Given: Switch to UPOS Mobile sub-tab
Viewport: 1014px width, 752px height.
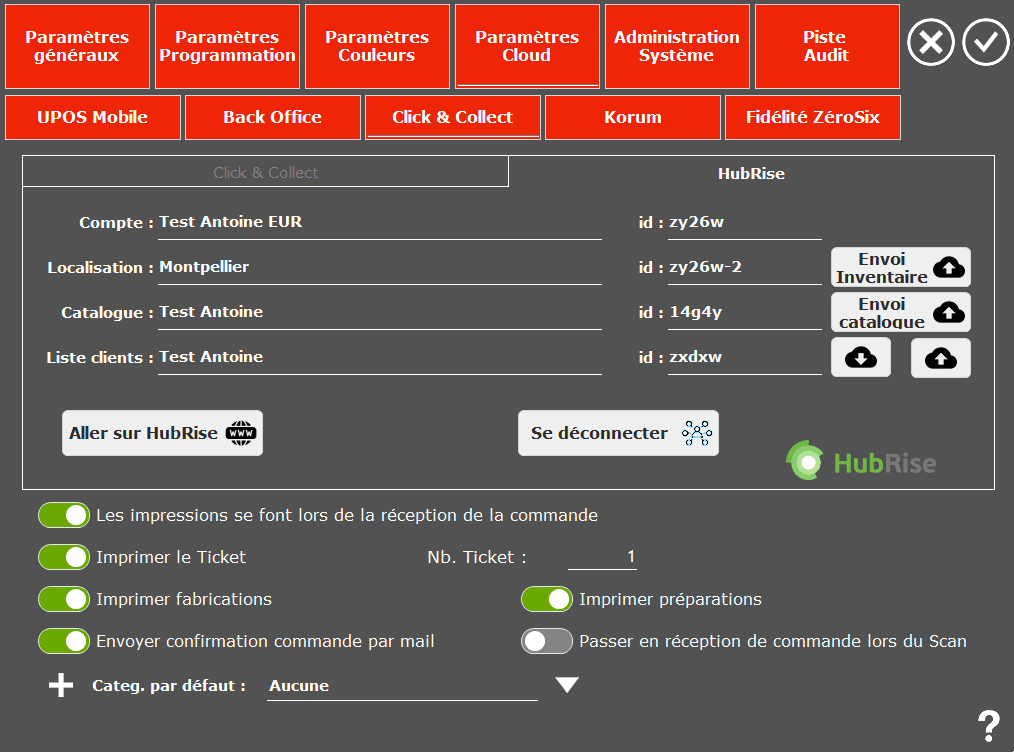Looking at the screenshot, I should click(x=93, y=118).
